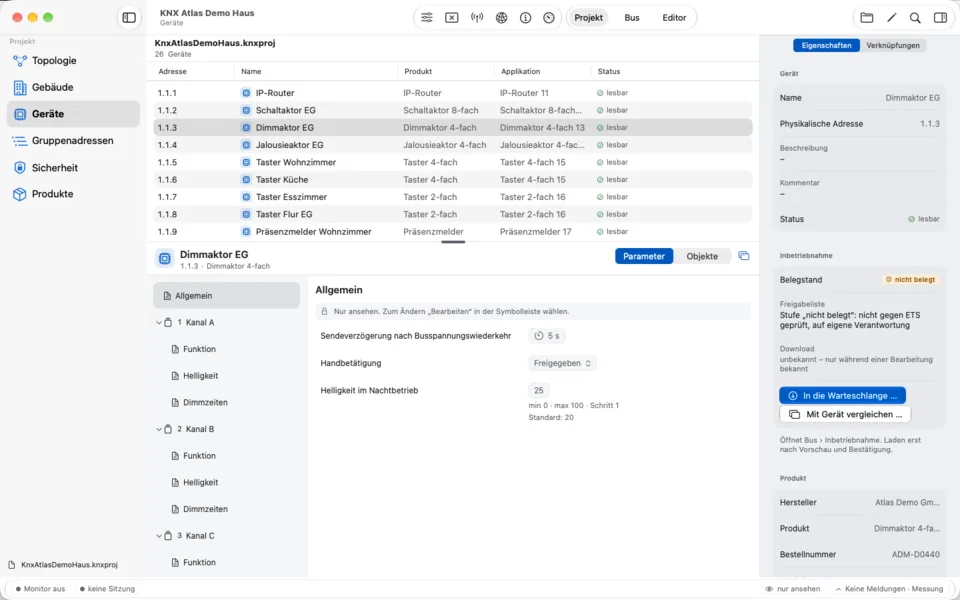Switch to the Bus tab

click(x=632, y=18)
